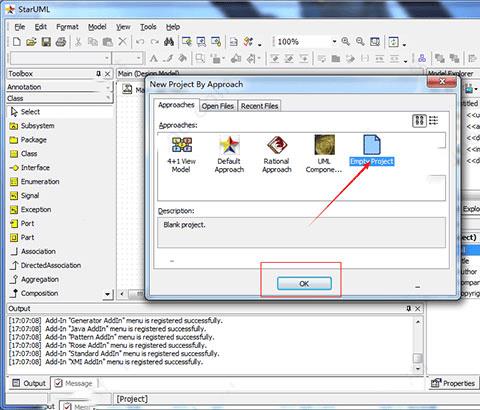Open the Format menu

point(67,27)
